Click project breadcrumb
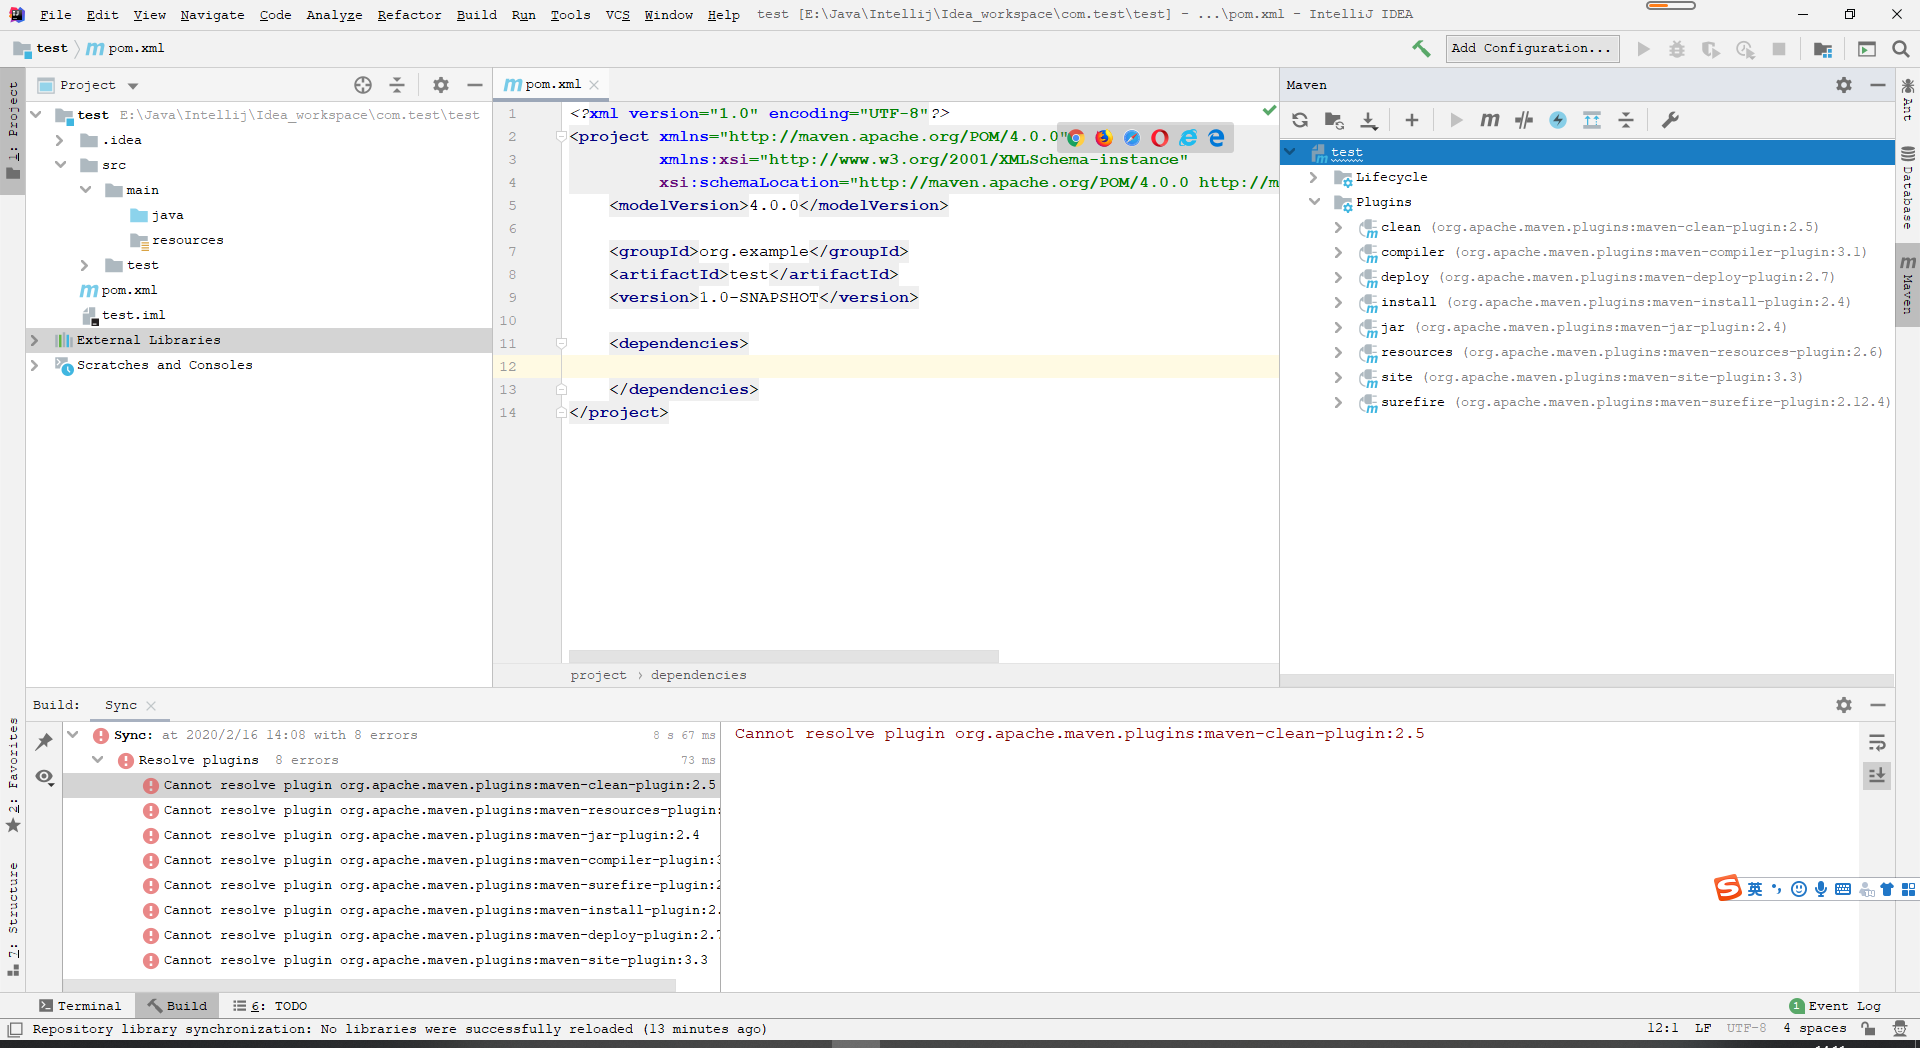The width and height of the screenshot is (1920, 1048). (x=598, y=675)
